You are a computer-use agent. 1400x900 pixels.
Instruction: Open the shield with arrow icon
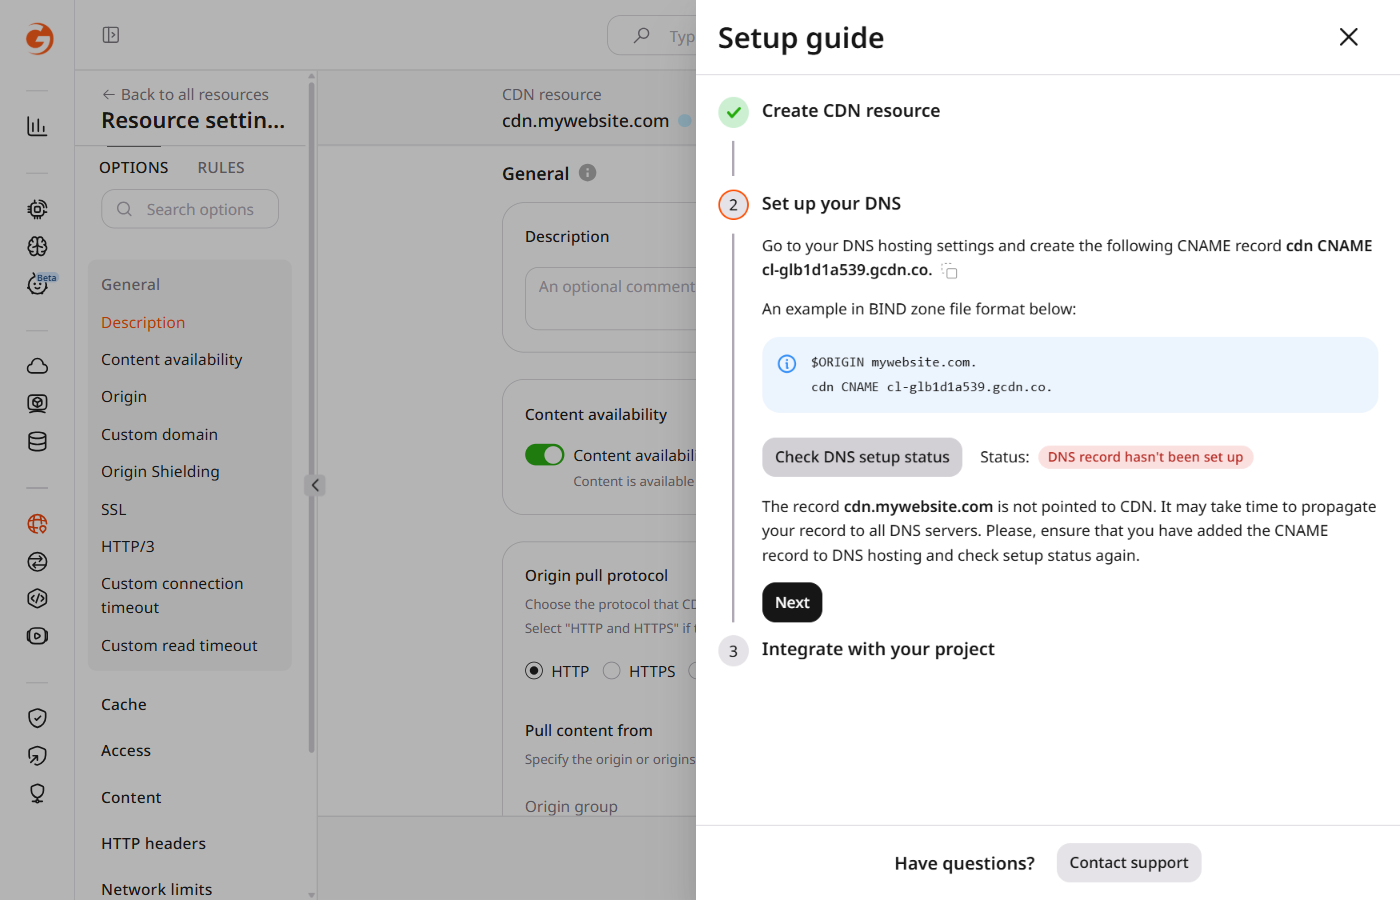(x=37, y=756)
